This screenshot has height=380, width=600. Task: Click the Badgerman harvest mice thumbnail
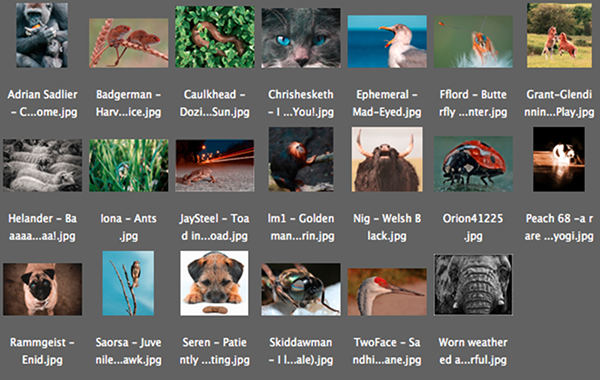coord(129,43)
